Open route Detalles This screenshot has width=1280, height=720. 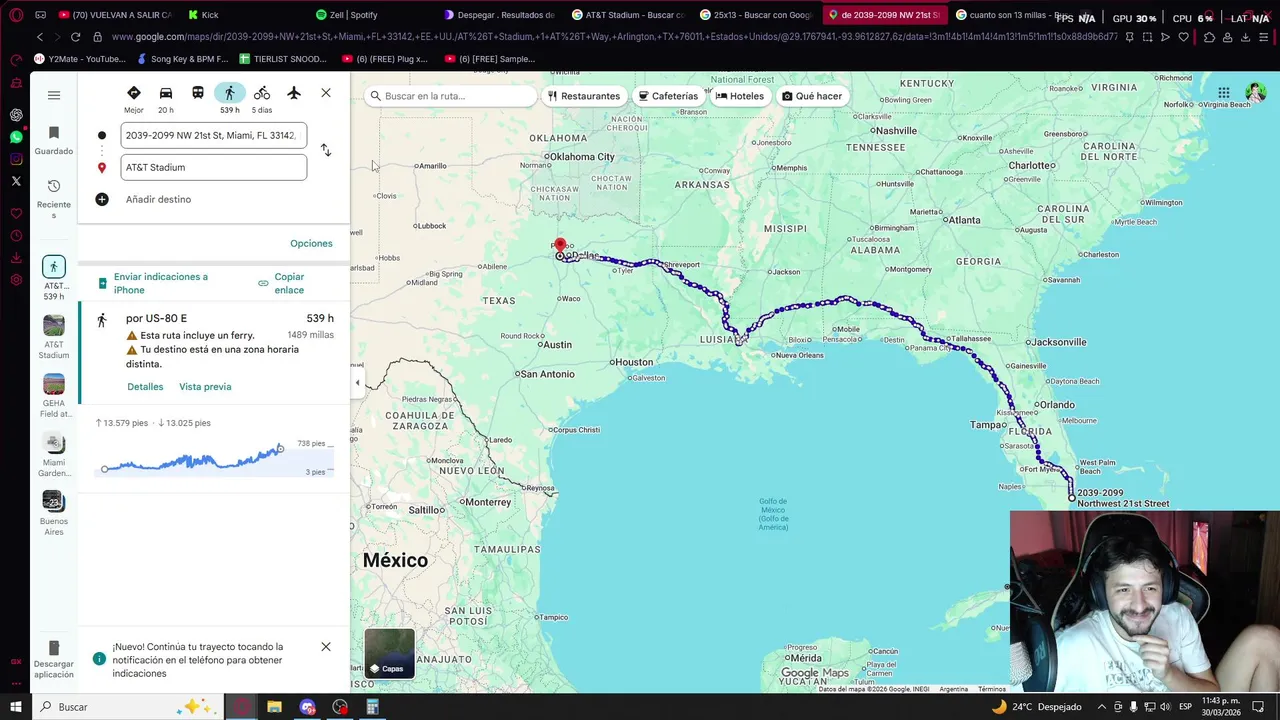tap(145, 386)
